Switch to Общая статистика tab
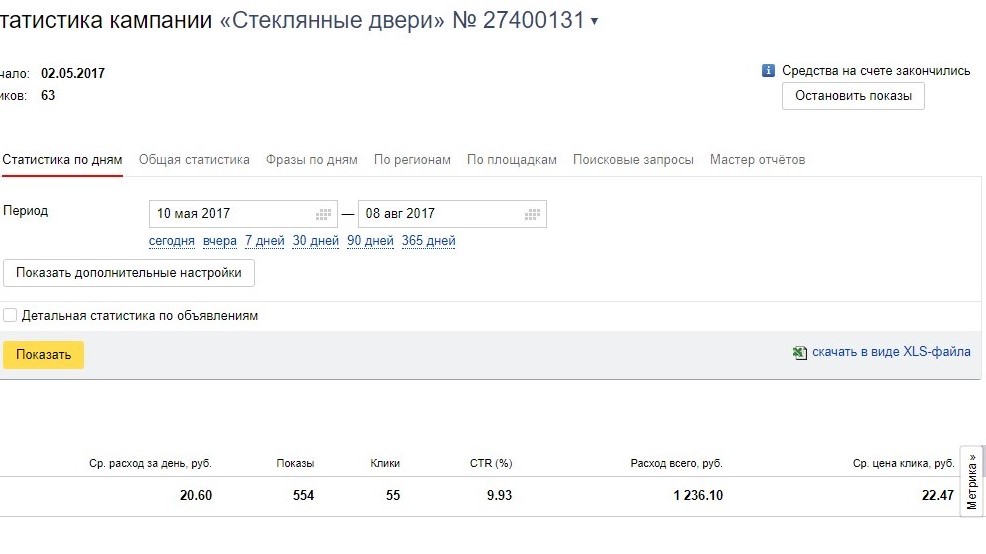The image size is (986, 554). 194,160
